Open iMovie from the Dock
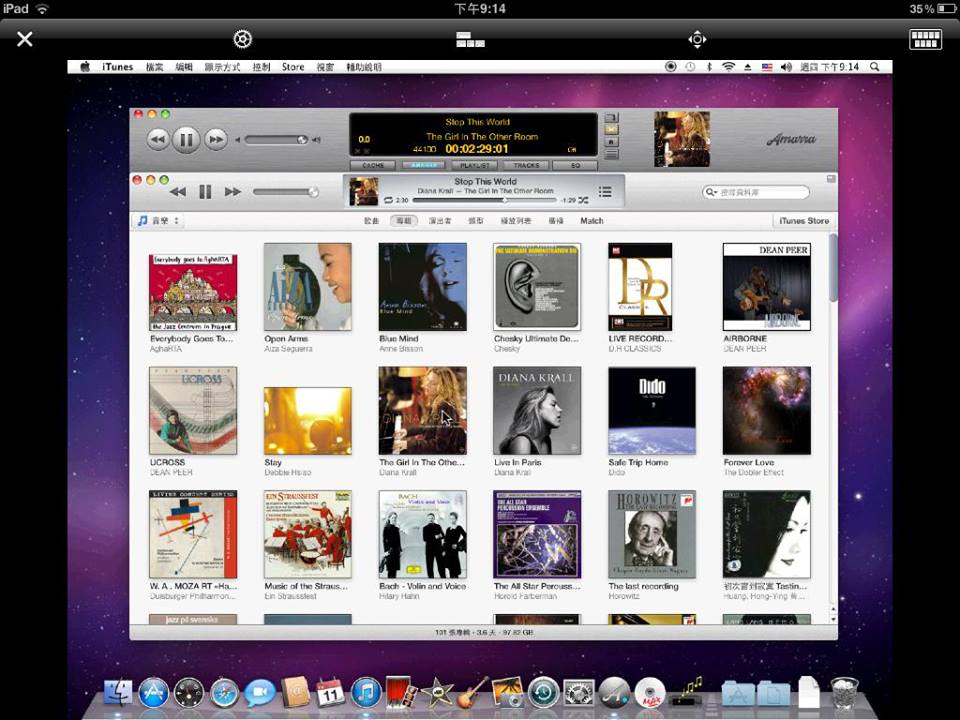The width and height of the screenshot is (960, 720). tap(437, 694)
